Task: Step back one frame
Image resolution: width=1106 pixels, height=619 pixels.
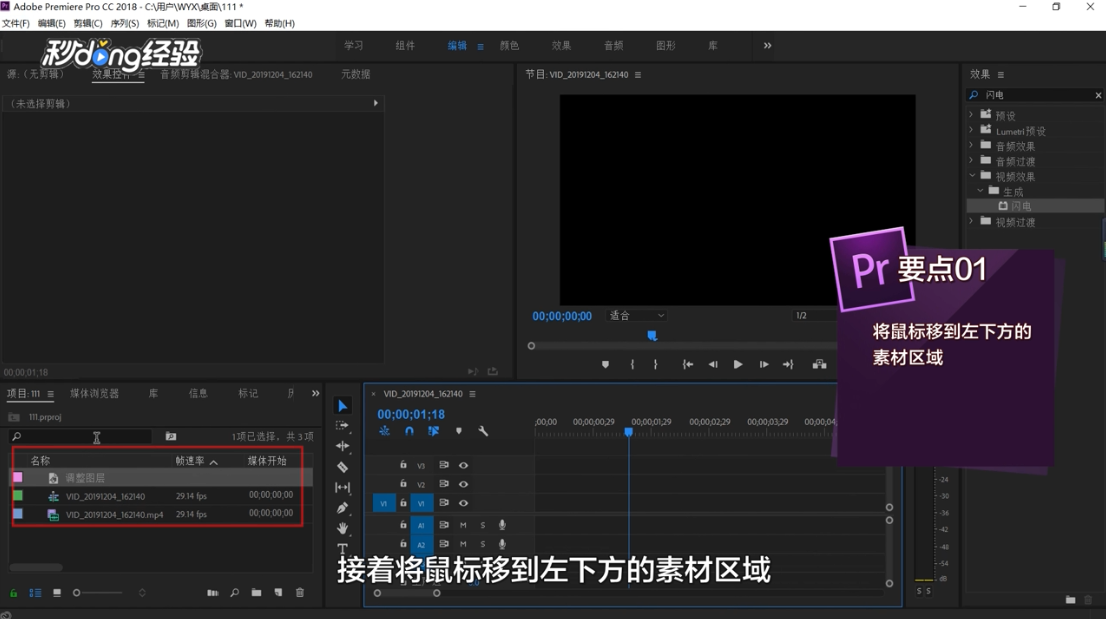Action: (713, 364)
